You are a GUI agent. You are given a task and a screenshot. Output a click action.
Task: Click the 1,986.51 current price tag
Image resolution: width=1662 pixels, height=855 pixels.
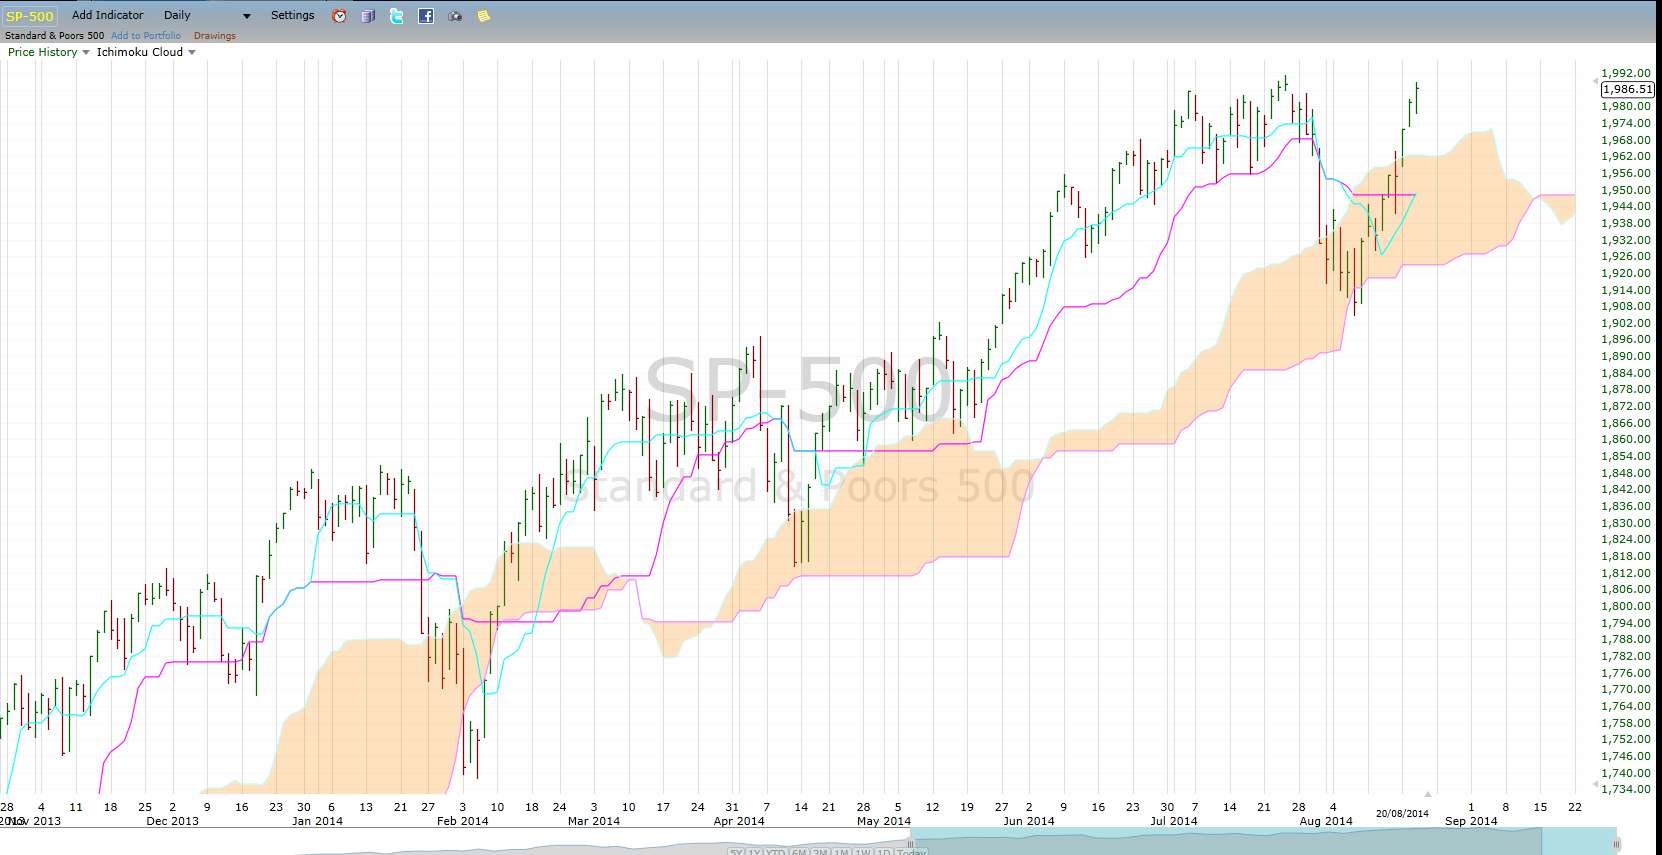coord(1627,89)
